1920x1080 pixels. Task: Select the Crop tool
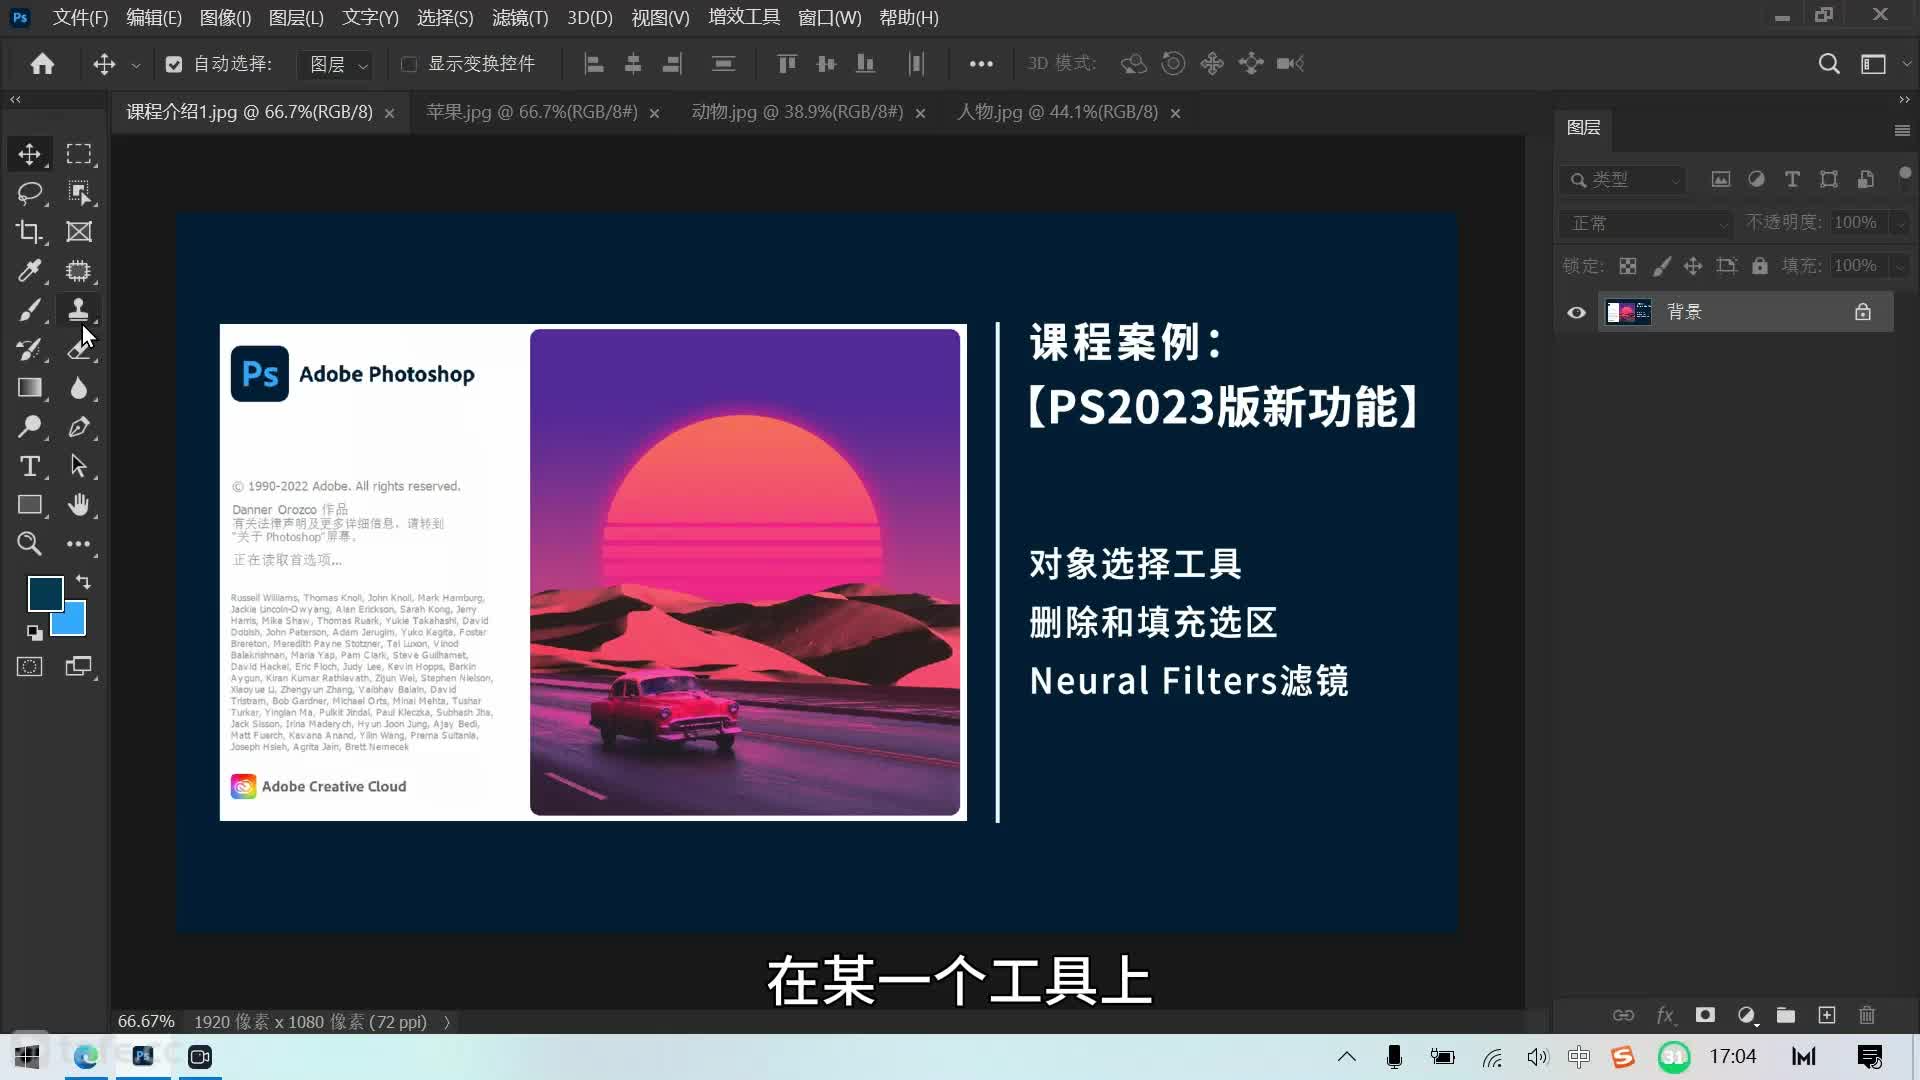[x=29, y=232]
